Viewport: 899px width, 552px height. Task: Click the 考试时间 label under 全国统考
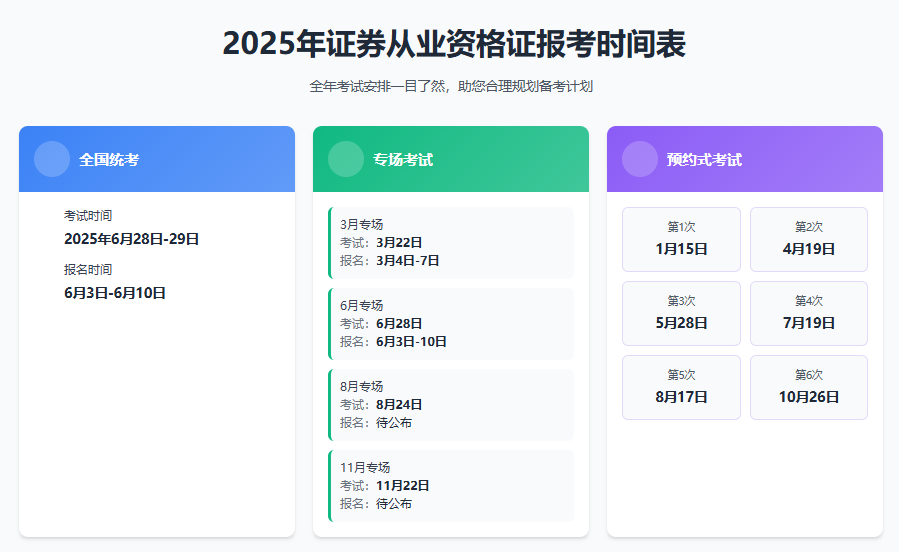pyautogui.click(x=88, y=216)
